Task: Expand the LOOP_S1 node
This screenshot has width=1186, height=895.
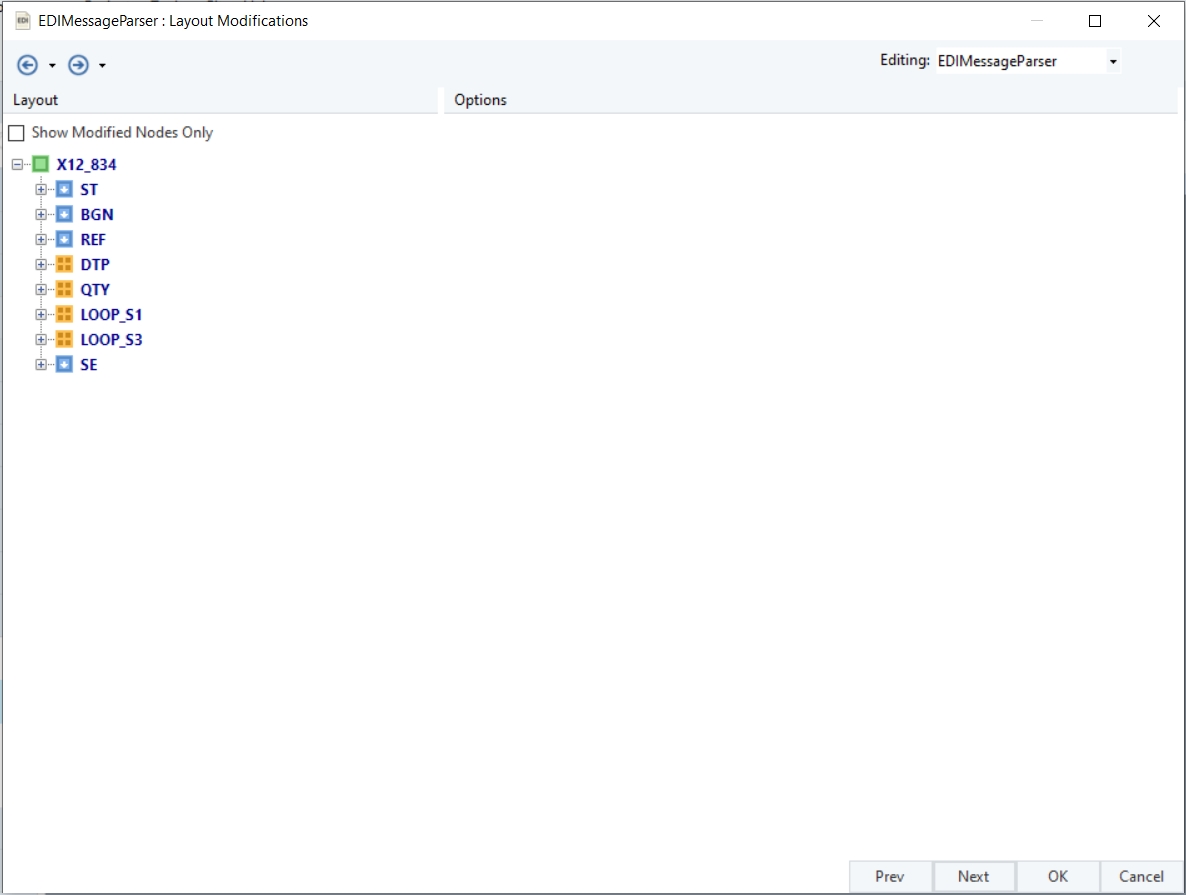Action: click(x=41, y=314)
